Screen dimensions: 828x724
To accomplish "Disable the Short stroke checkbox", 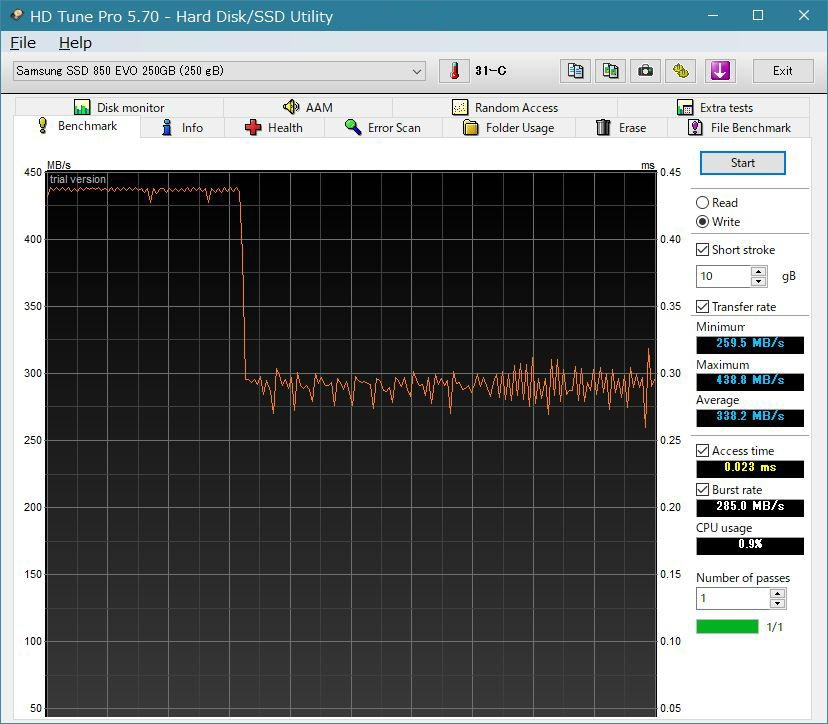I will pos(703,250).
